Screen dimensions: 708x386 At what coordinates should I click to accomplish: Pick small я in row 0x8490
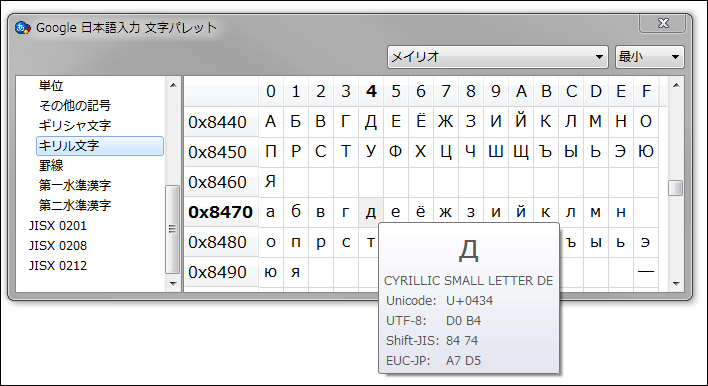(x=296, y=272)
